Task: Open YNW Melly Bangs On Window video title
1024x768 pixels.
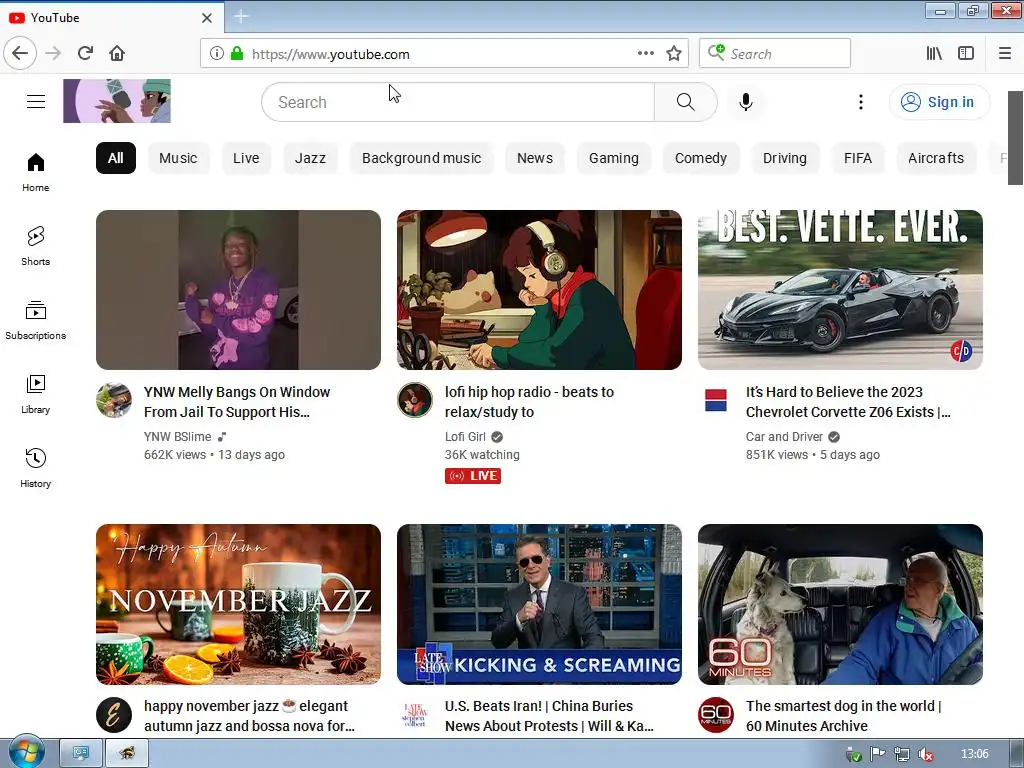Action: coord(237,402)
